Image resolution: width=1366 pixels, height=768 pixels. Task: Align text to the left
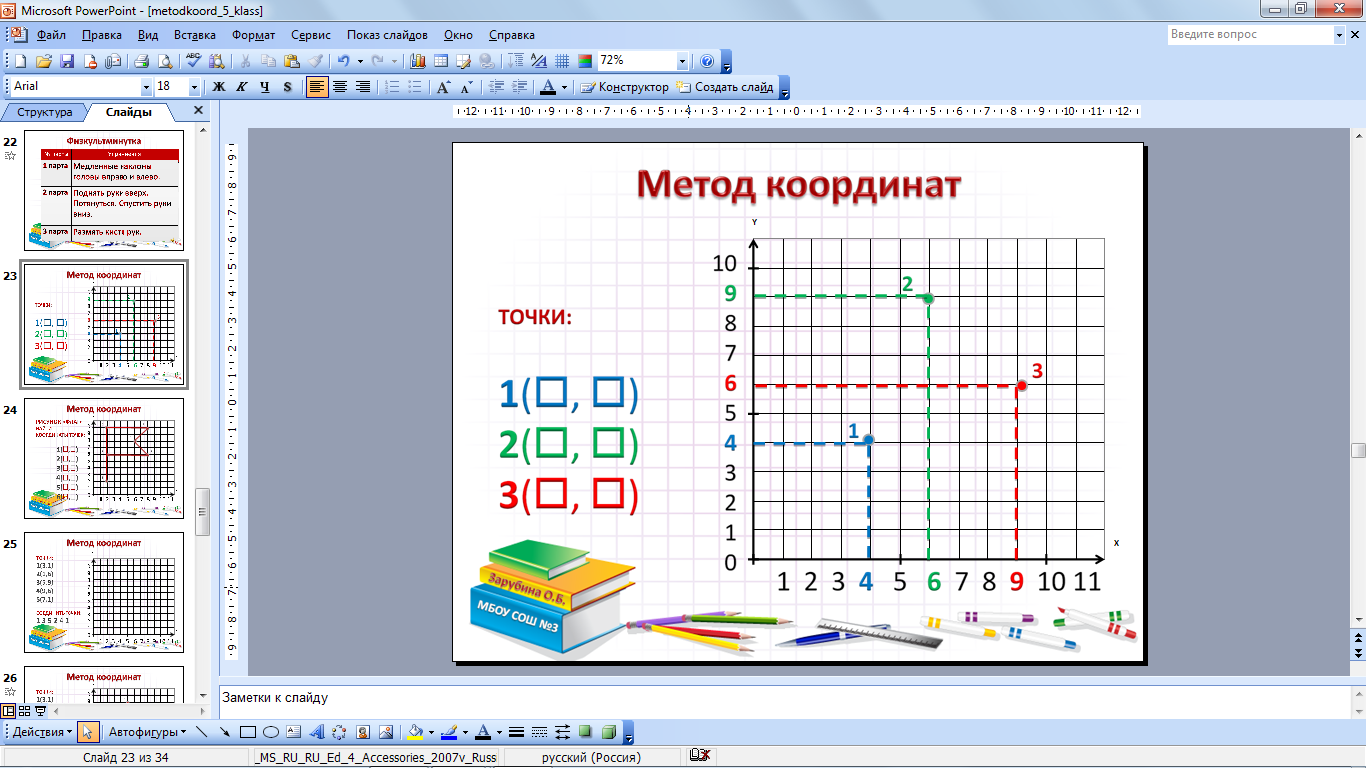317,87
